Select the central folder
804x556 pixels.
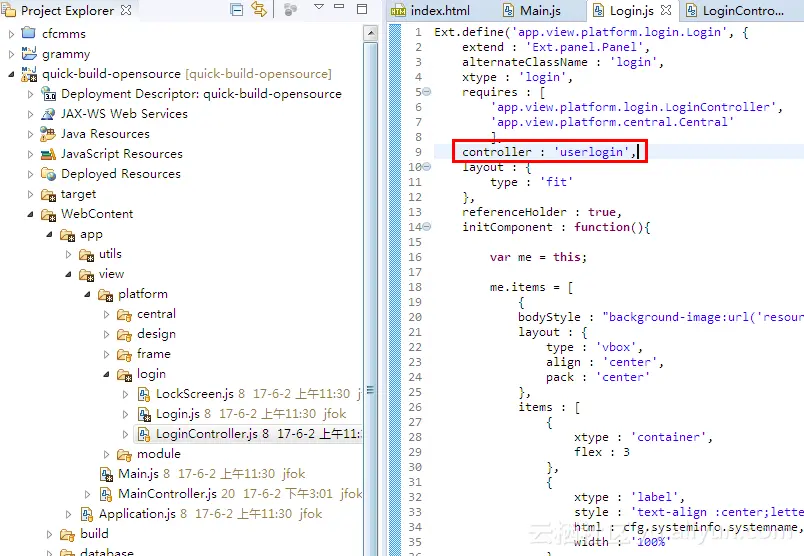156,314
